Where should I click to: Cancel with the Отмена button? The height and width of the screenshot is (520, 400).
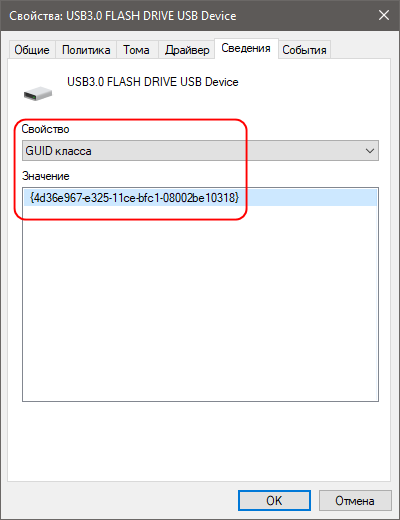(355, 500)
